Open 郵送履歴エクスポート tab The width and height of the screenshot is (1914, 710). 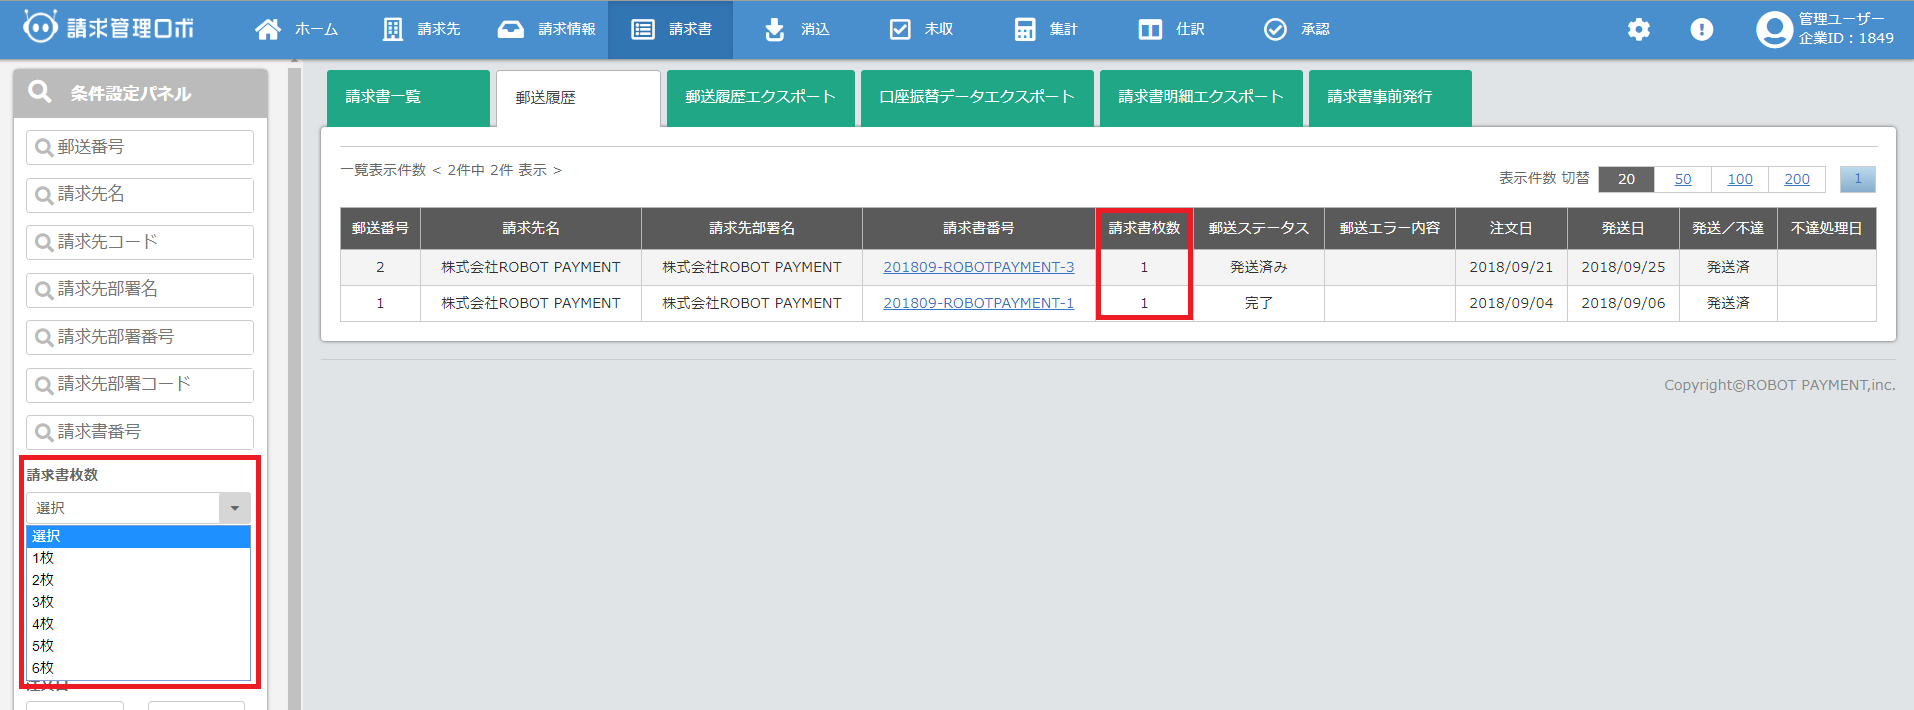(x=760, y=98)
